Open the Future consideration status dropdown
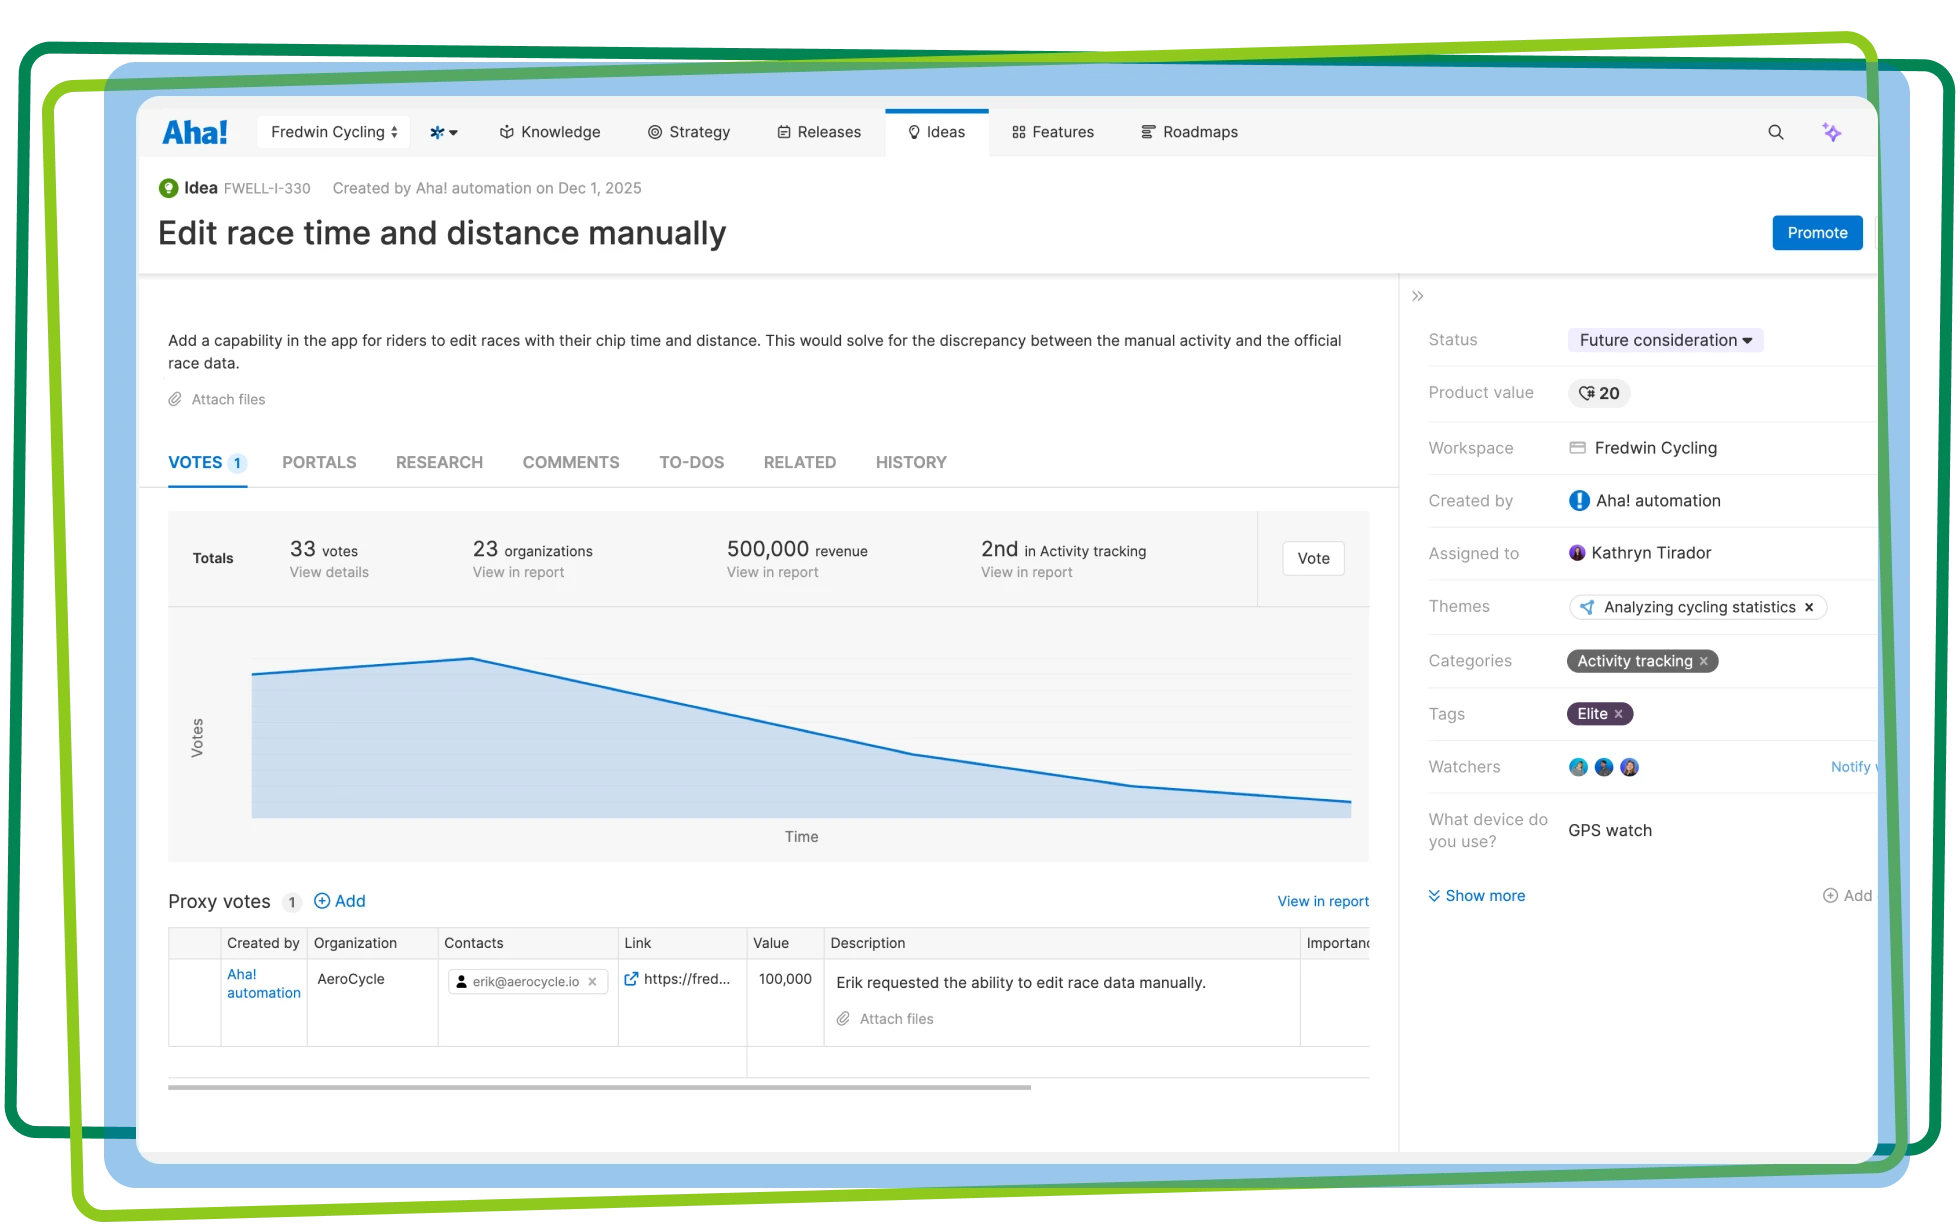The image size is (1960, 1230). 1665,340
